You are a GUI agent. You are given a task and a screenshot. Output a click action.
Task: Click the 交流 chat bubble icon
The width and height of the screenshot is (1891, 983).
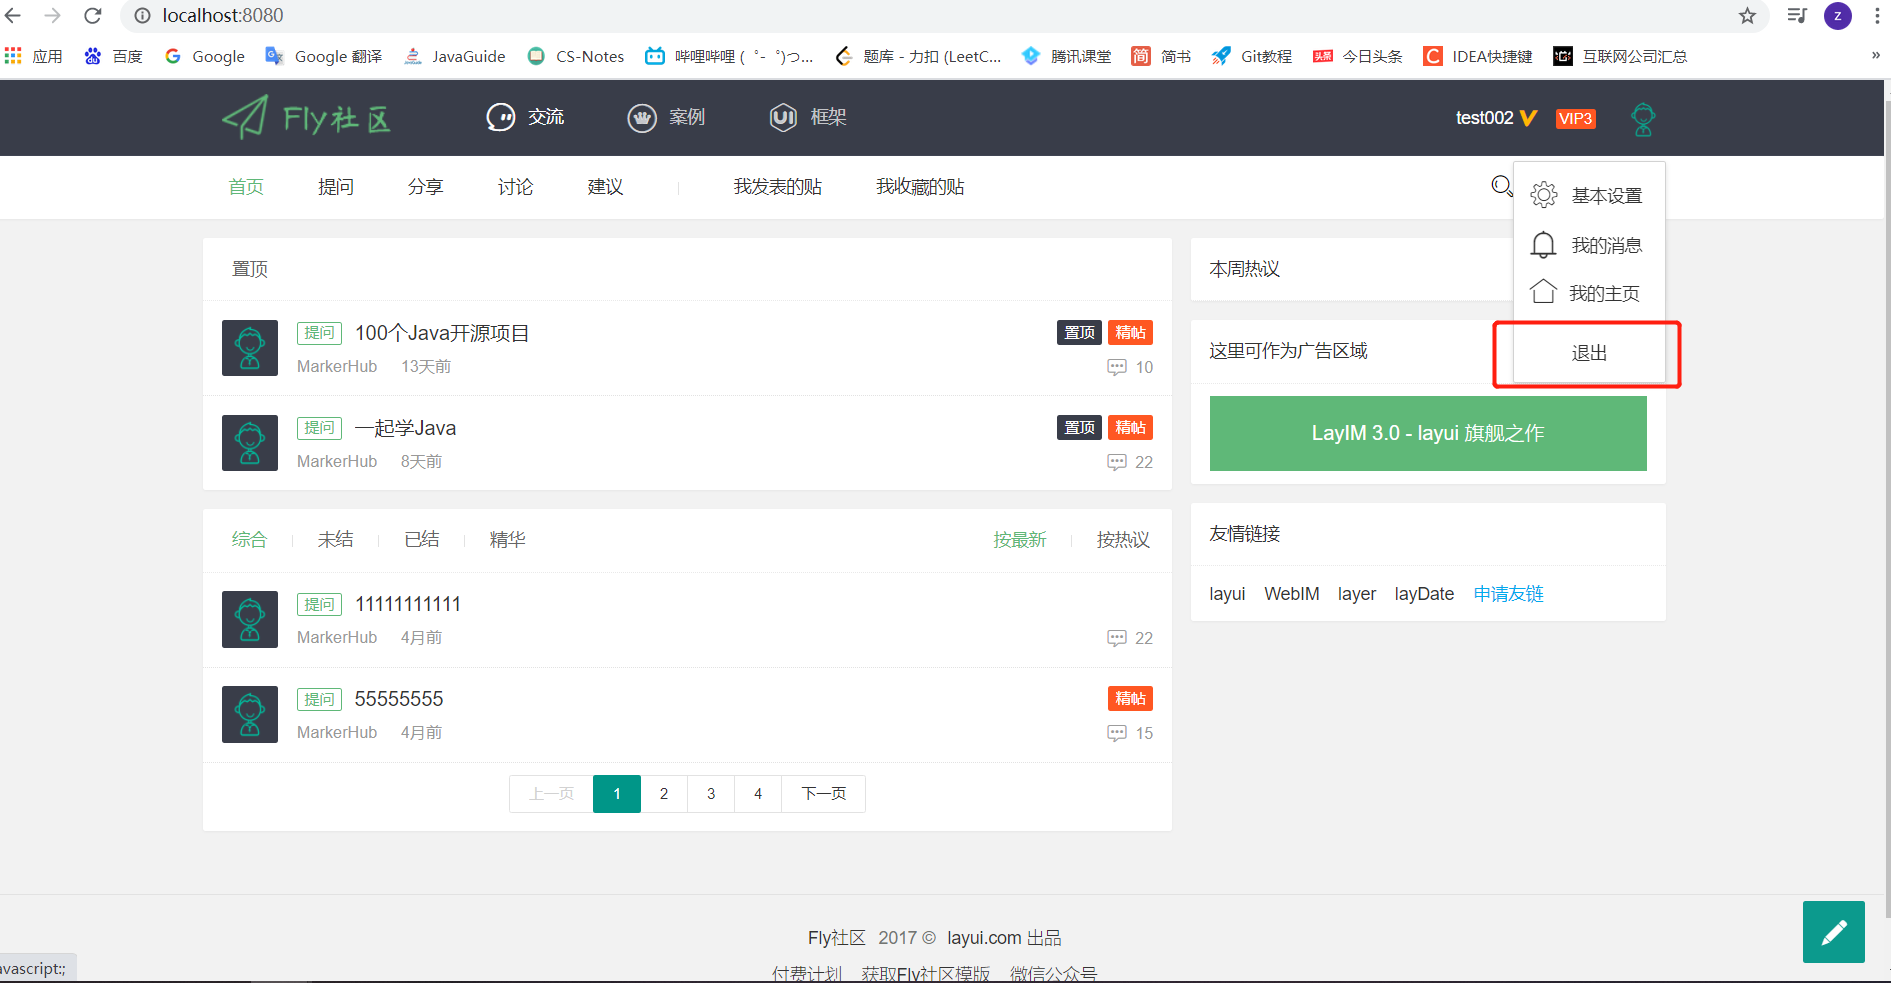(x=500, y=117)
